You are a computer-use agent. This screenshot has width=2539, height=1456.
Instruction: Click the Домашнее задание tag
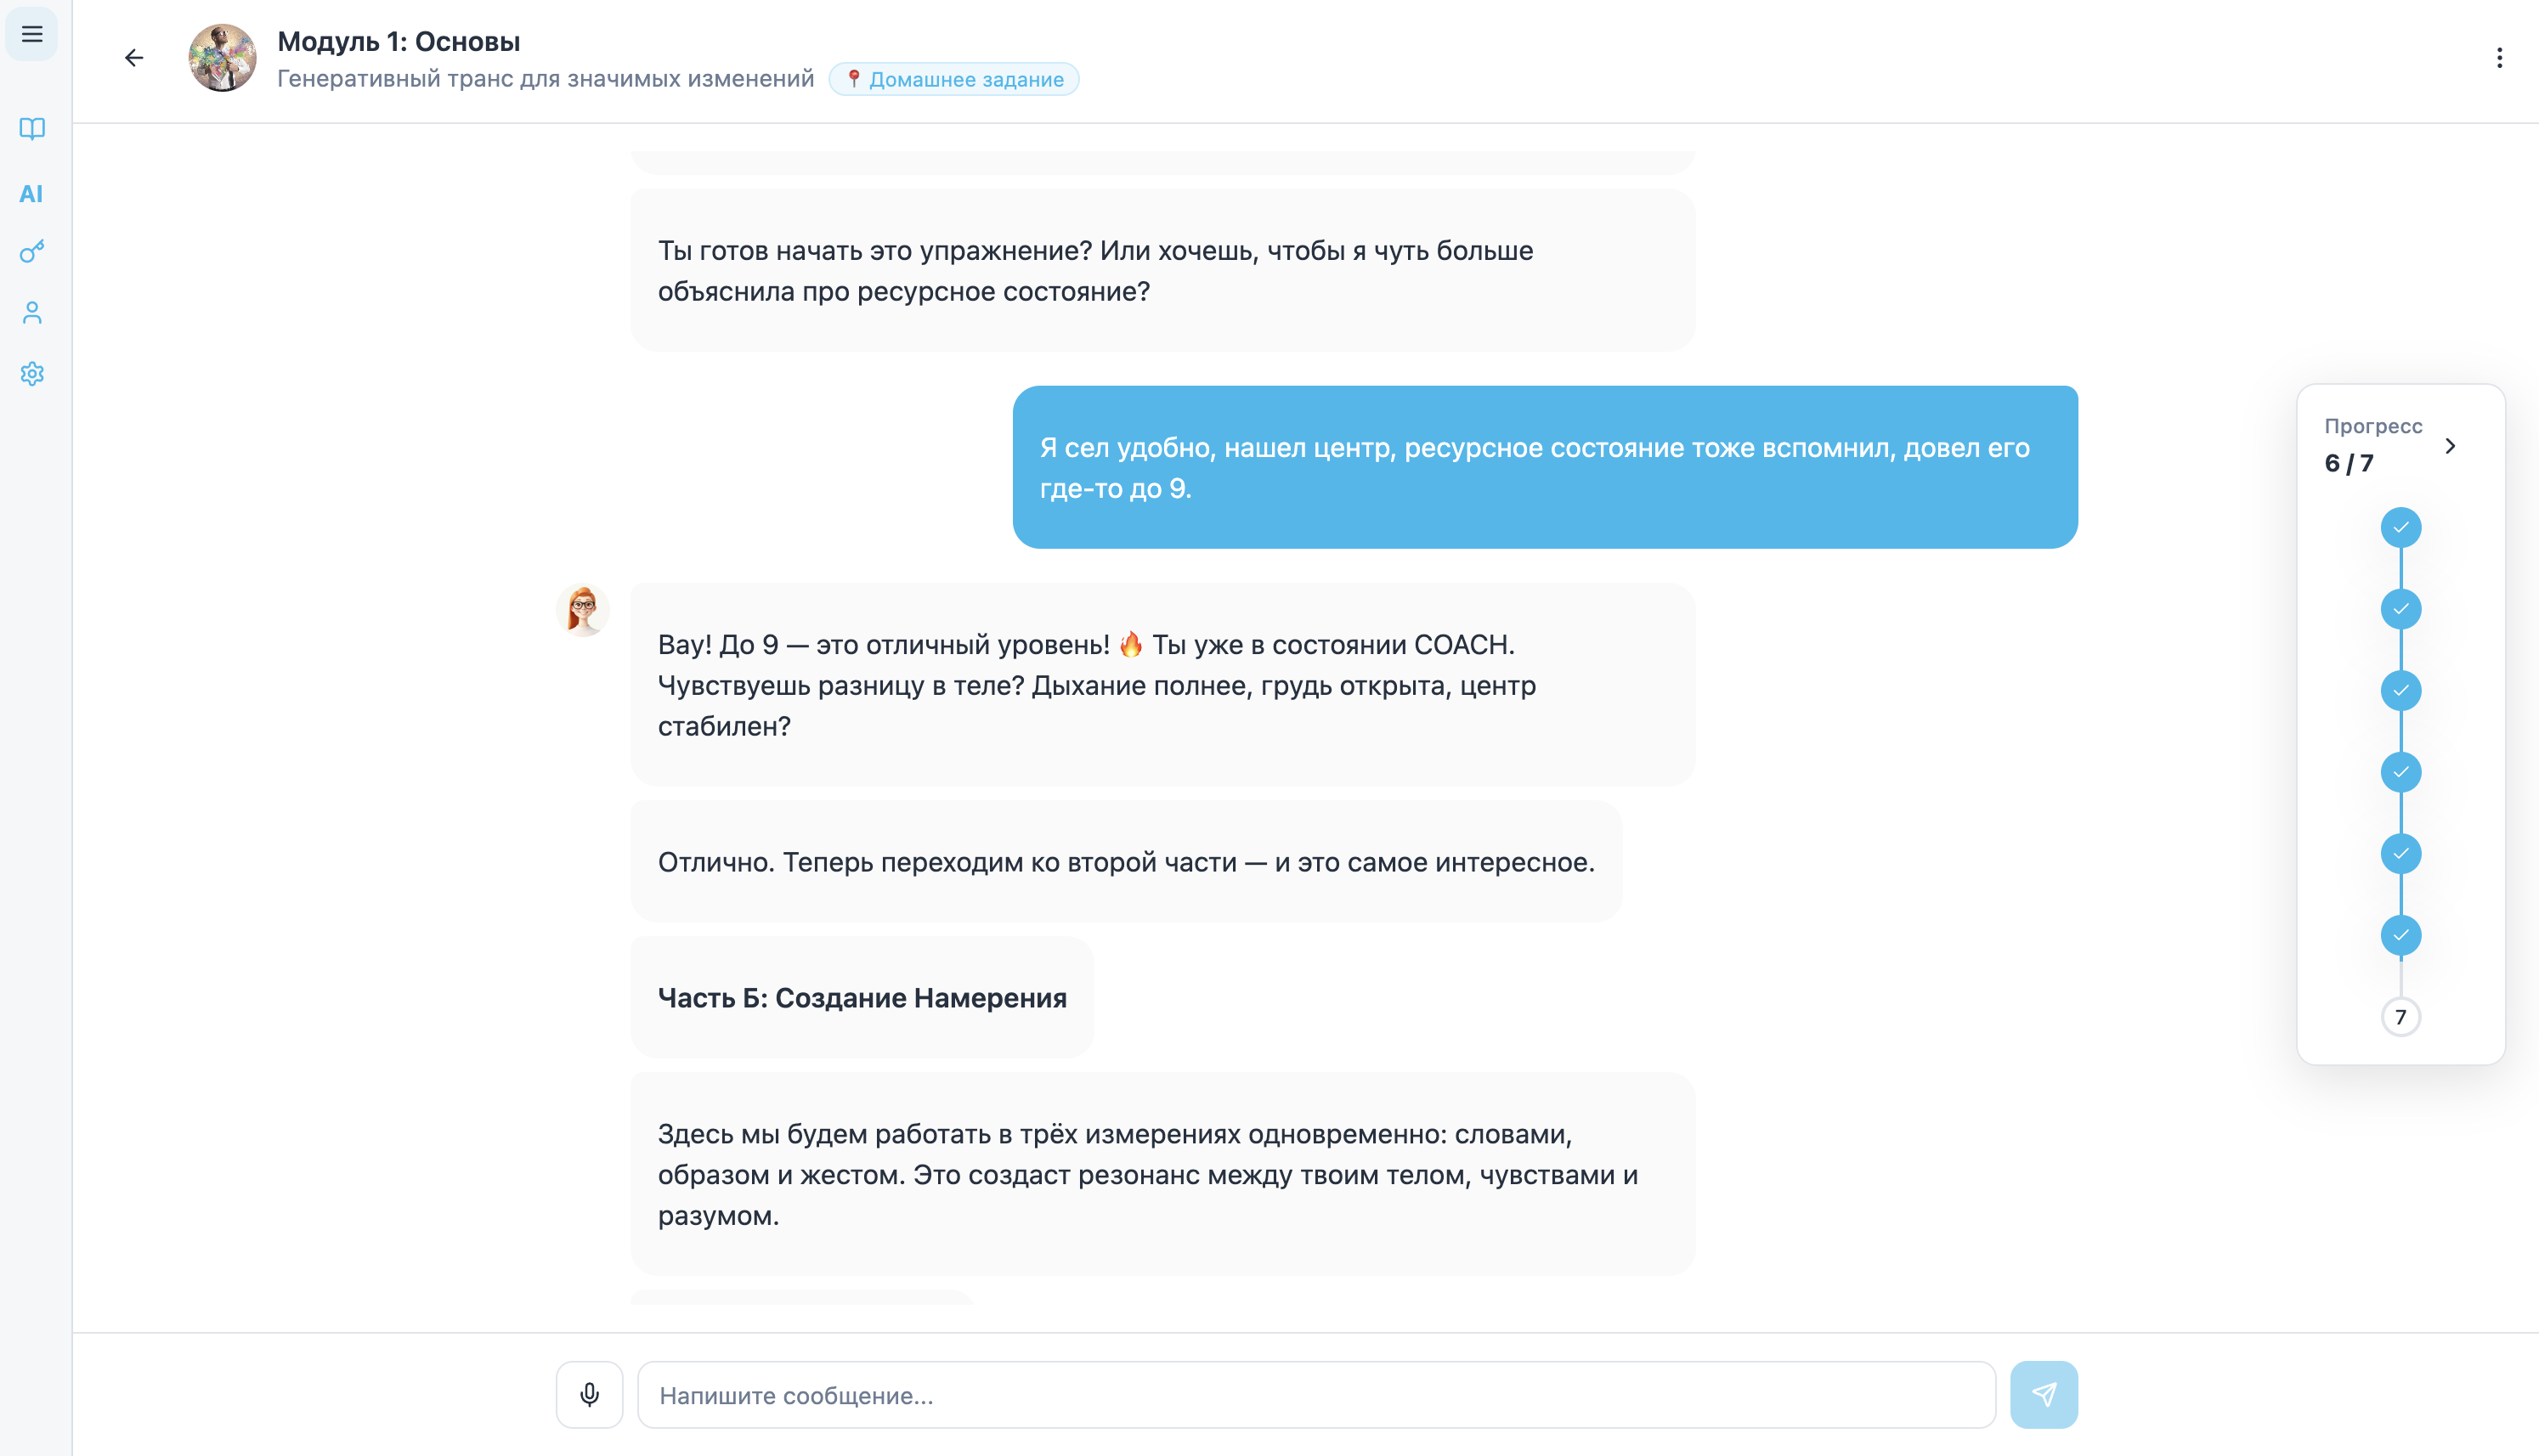[954, 79]
